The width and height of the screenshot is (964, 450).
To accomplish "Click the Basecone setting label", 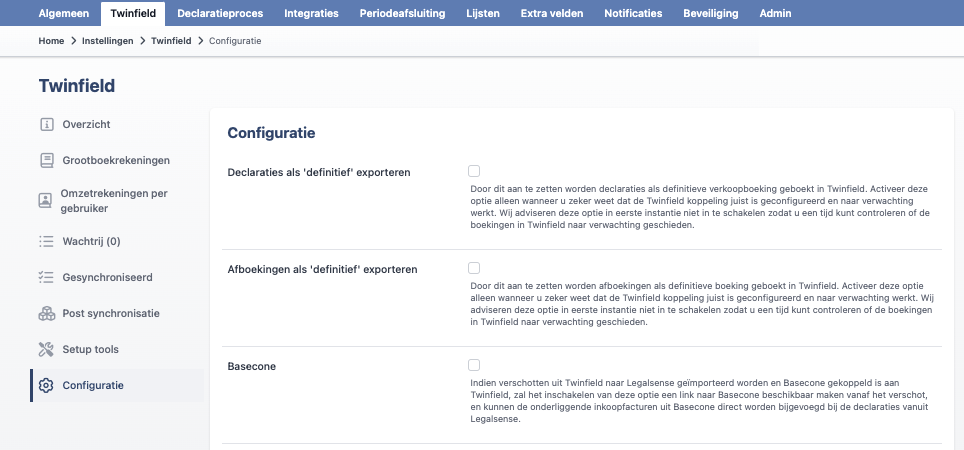I will [252, 366].
